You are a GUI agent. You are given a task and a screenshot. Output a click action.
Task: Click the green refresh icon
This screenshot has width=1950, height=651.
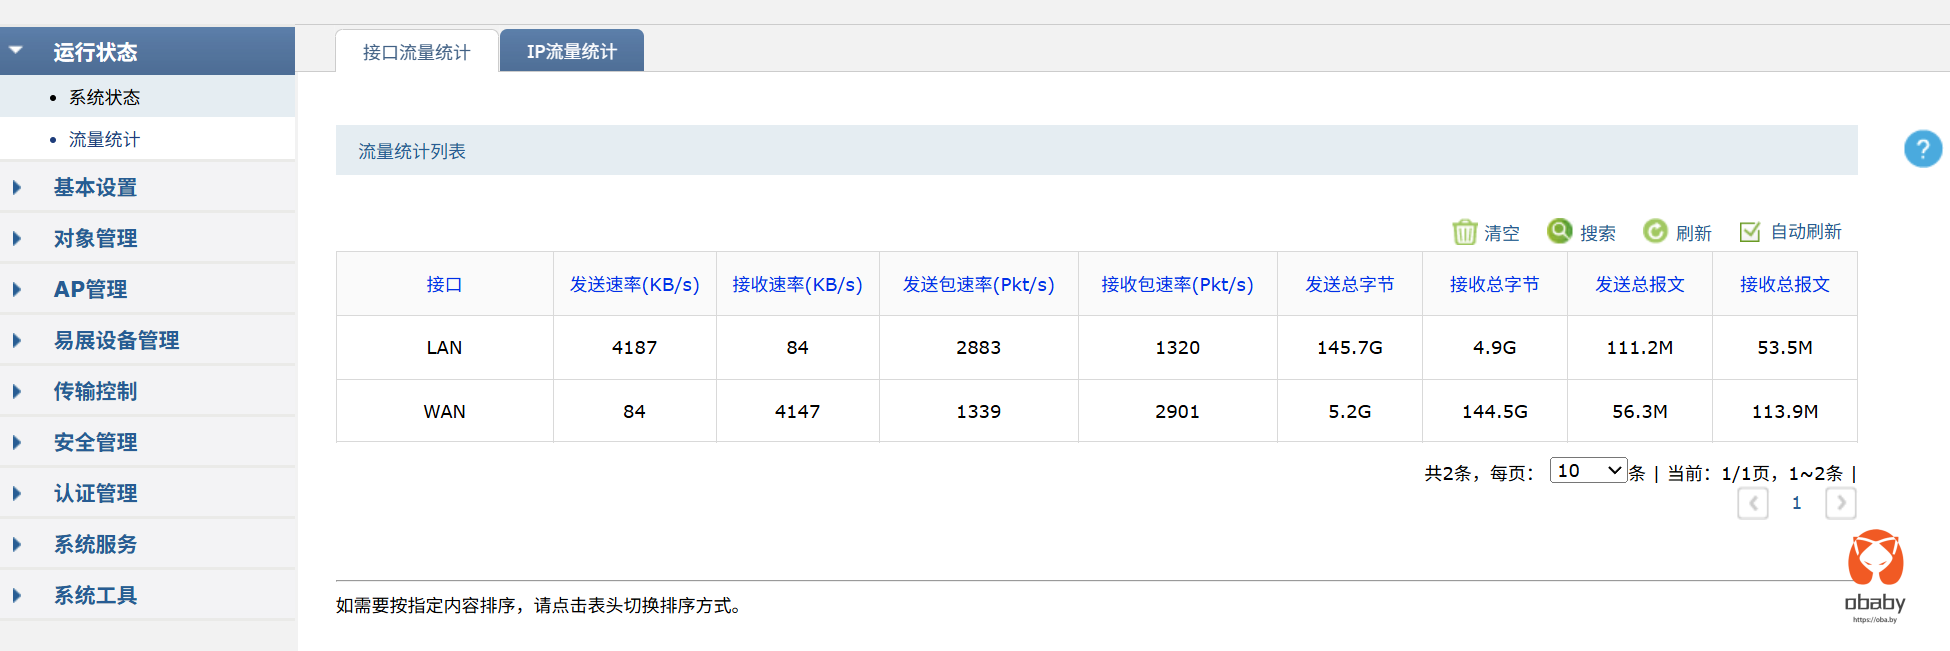(x=1655, y=231)
